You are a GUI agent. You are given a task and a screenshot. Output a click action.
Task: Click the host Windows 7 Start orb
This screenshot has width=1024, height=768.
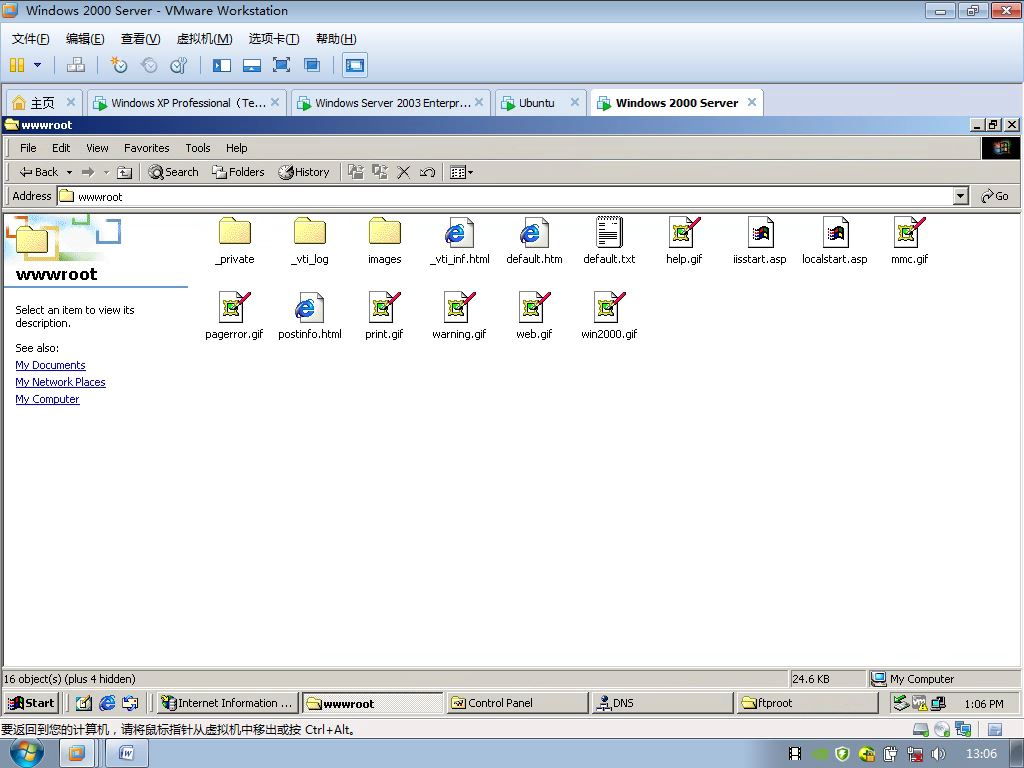[x=26, y=754]
